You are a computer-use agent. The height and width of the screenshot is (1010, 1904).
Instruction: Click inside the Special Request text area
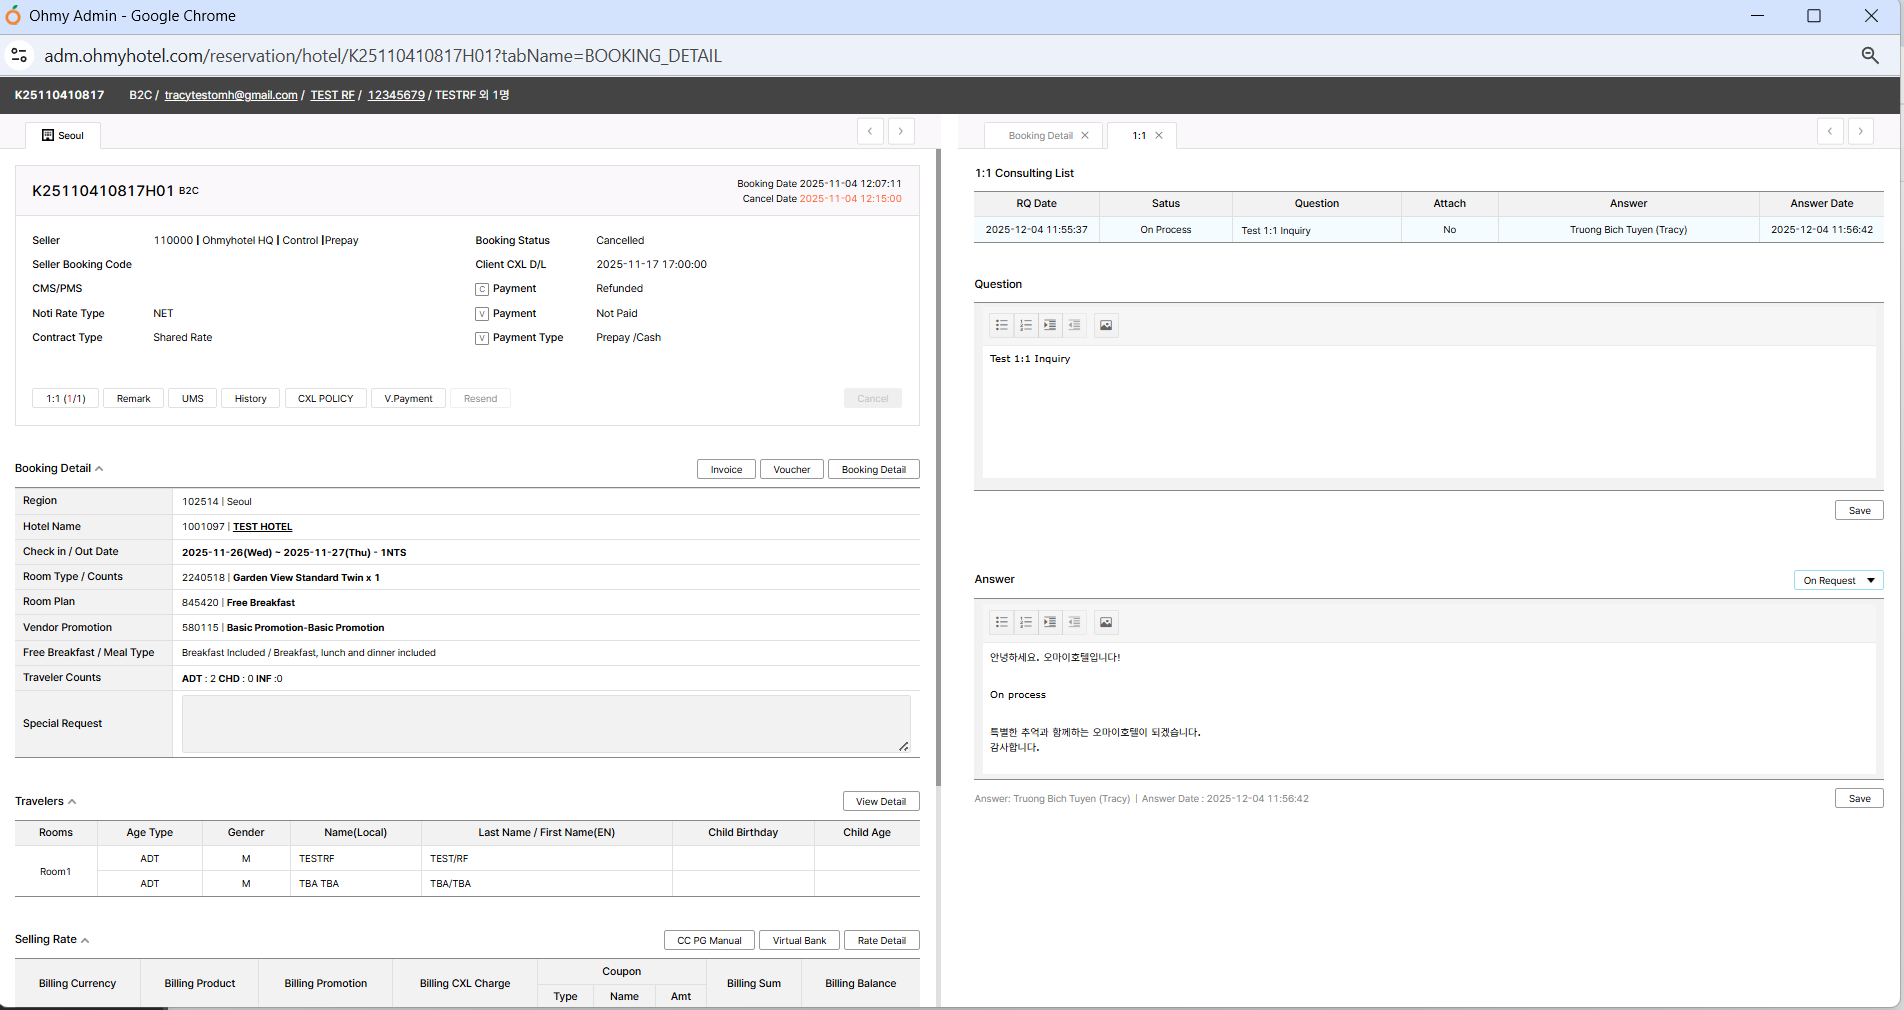click(x=545, y=724)
